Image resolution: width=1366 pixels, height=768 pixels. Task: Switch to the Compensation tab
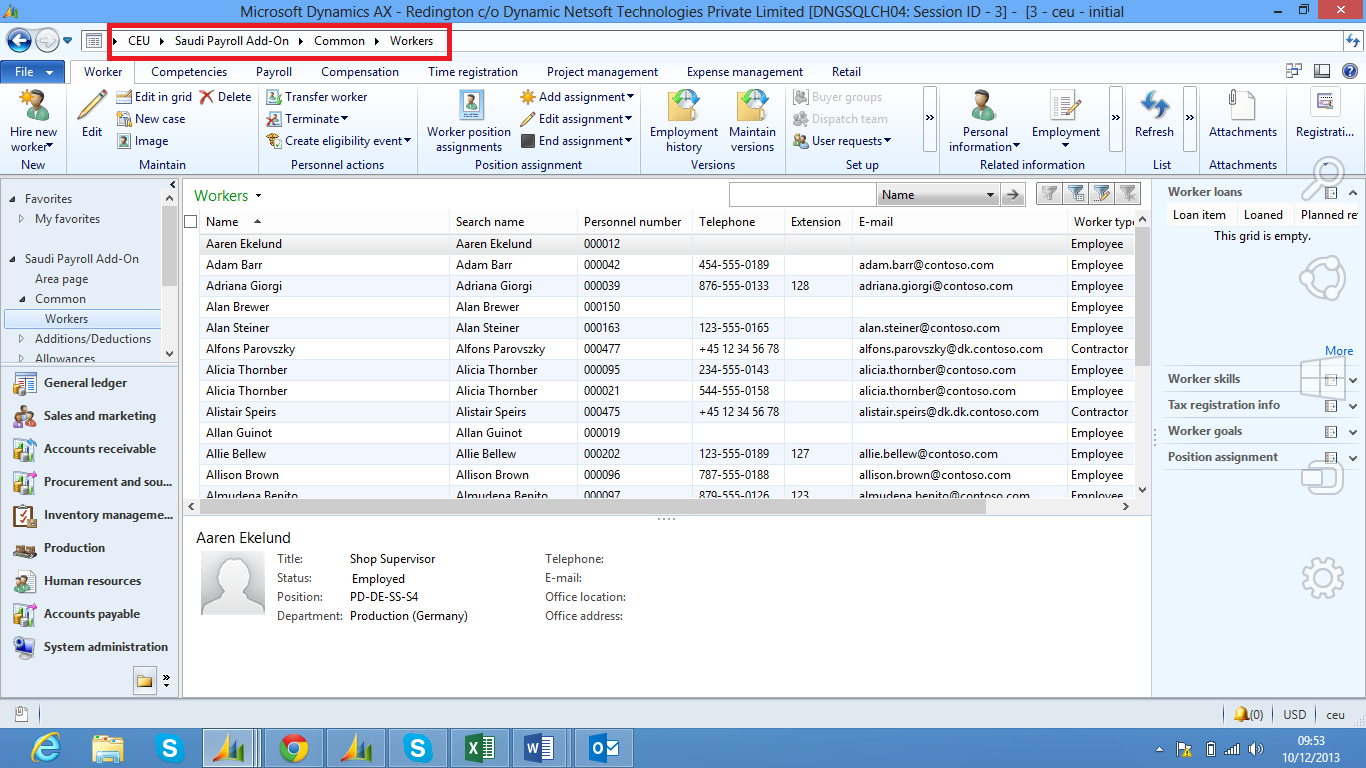[360, 72]
